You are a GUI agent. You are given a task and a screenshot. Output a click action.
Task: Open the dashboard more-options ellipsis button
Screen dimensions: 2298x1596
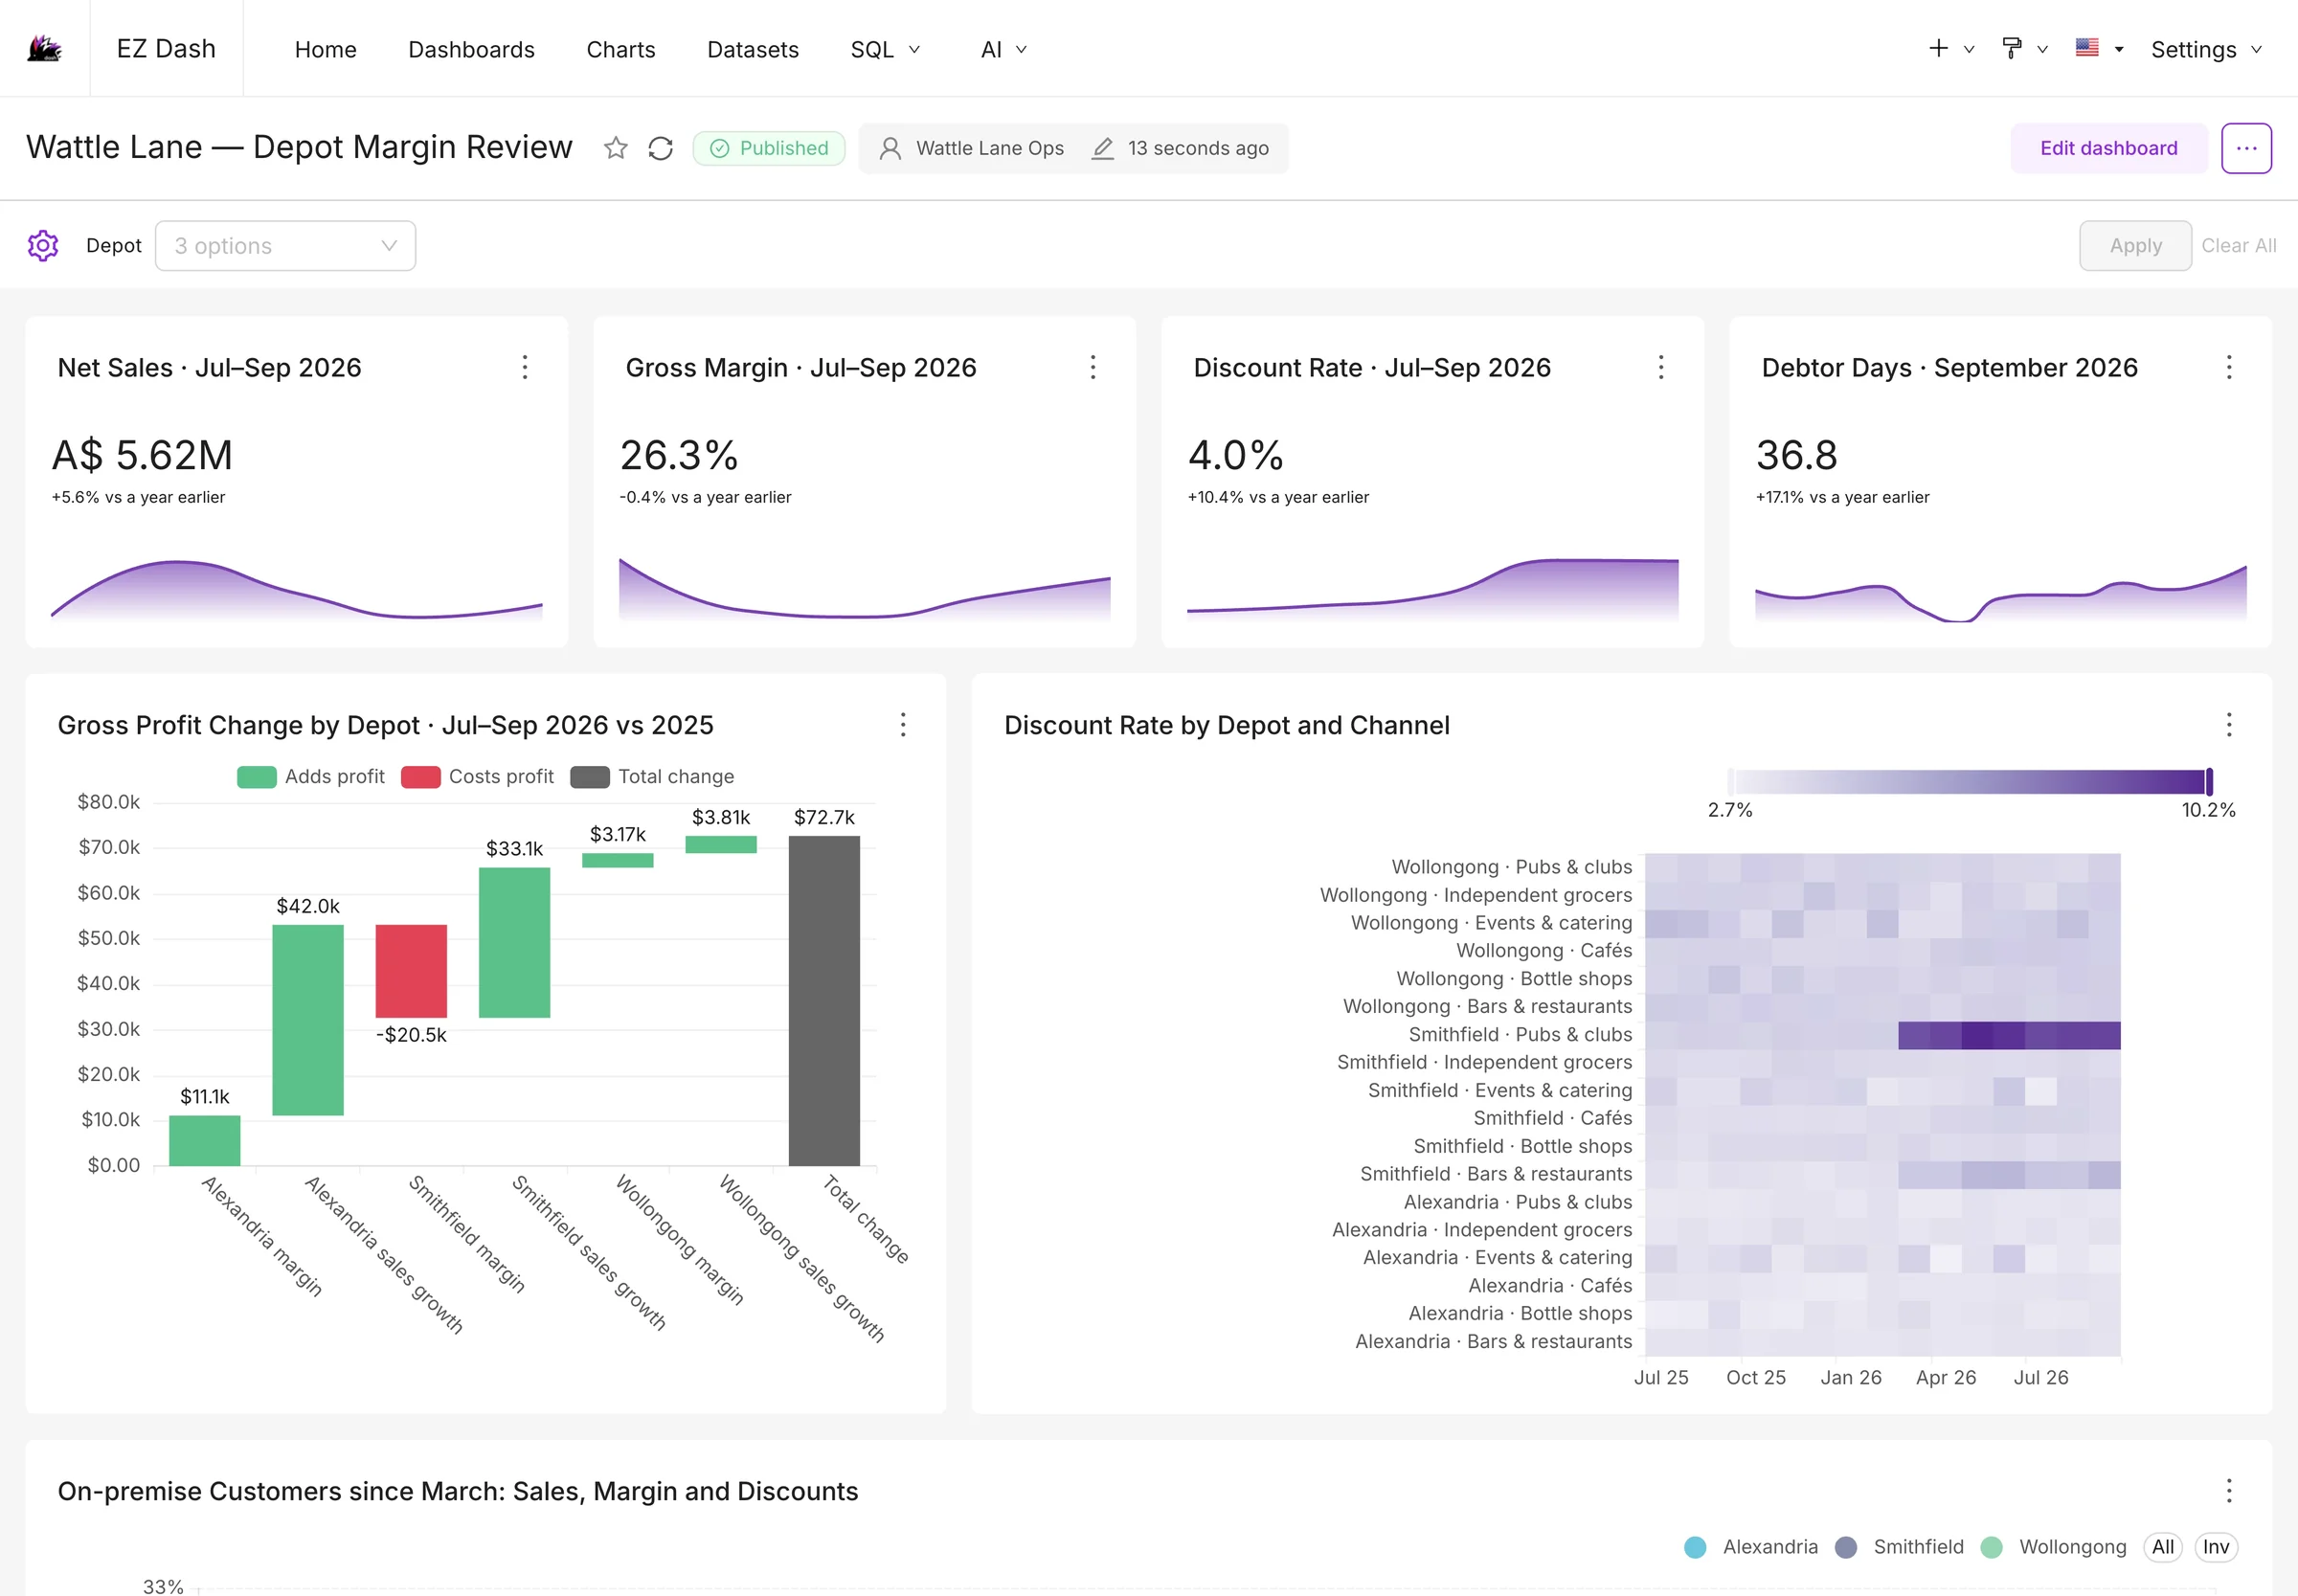2246,148
